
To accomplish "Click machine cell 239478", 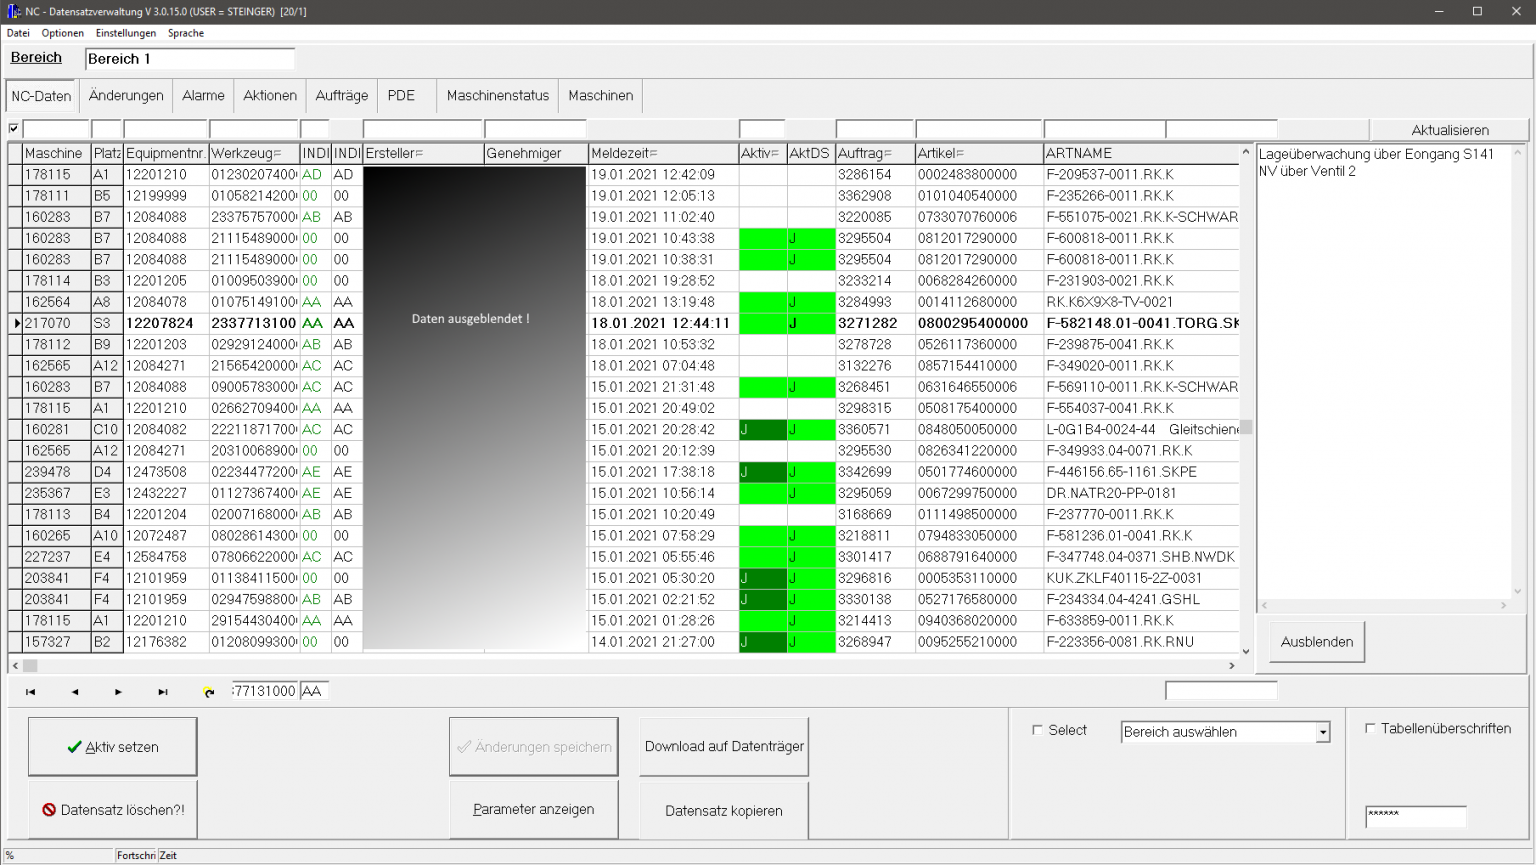I will 56,472.
